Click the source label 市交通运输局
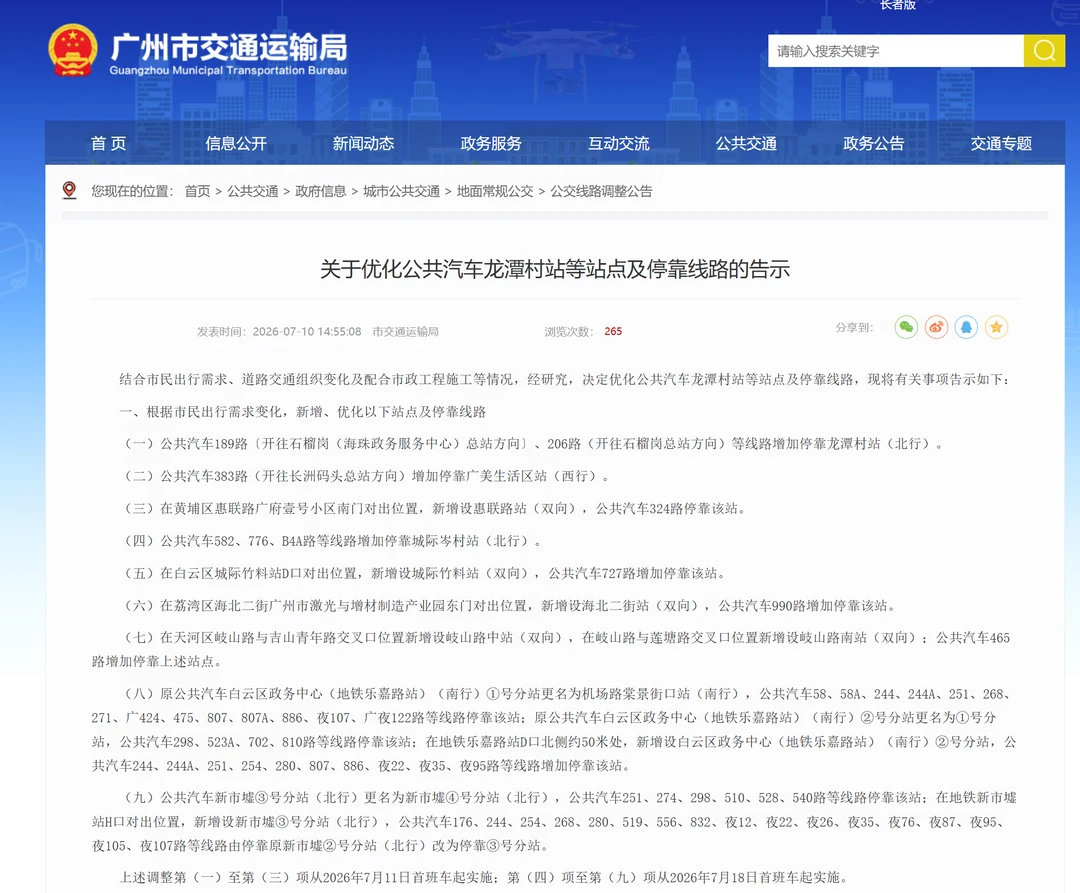This screenshot has height=893, width=1080. pos(405,332)
